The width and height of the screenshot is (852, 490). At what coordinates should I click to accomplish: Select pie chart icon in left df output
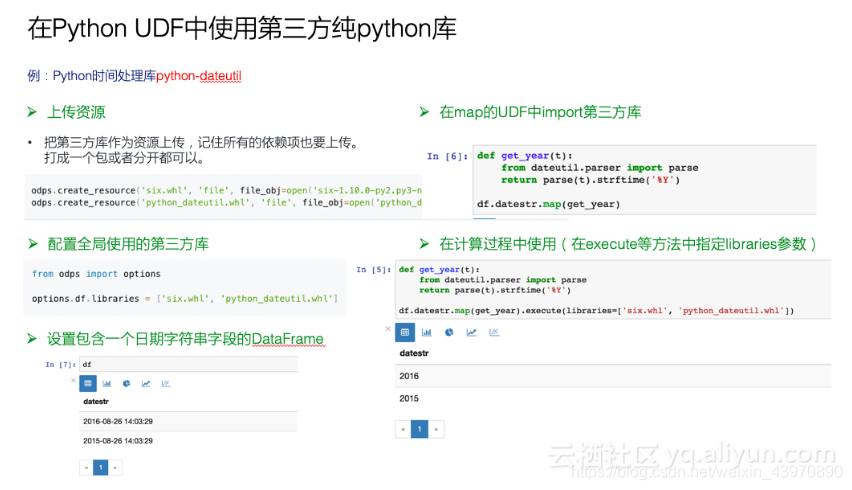(127, 384)
